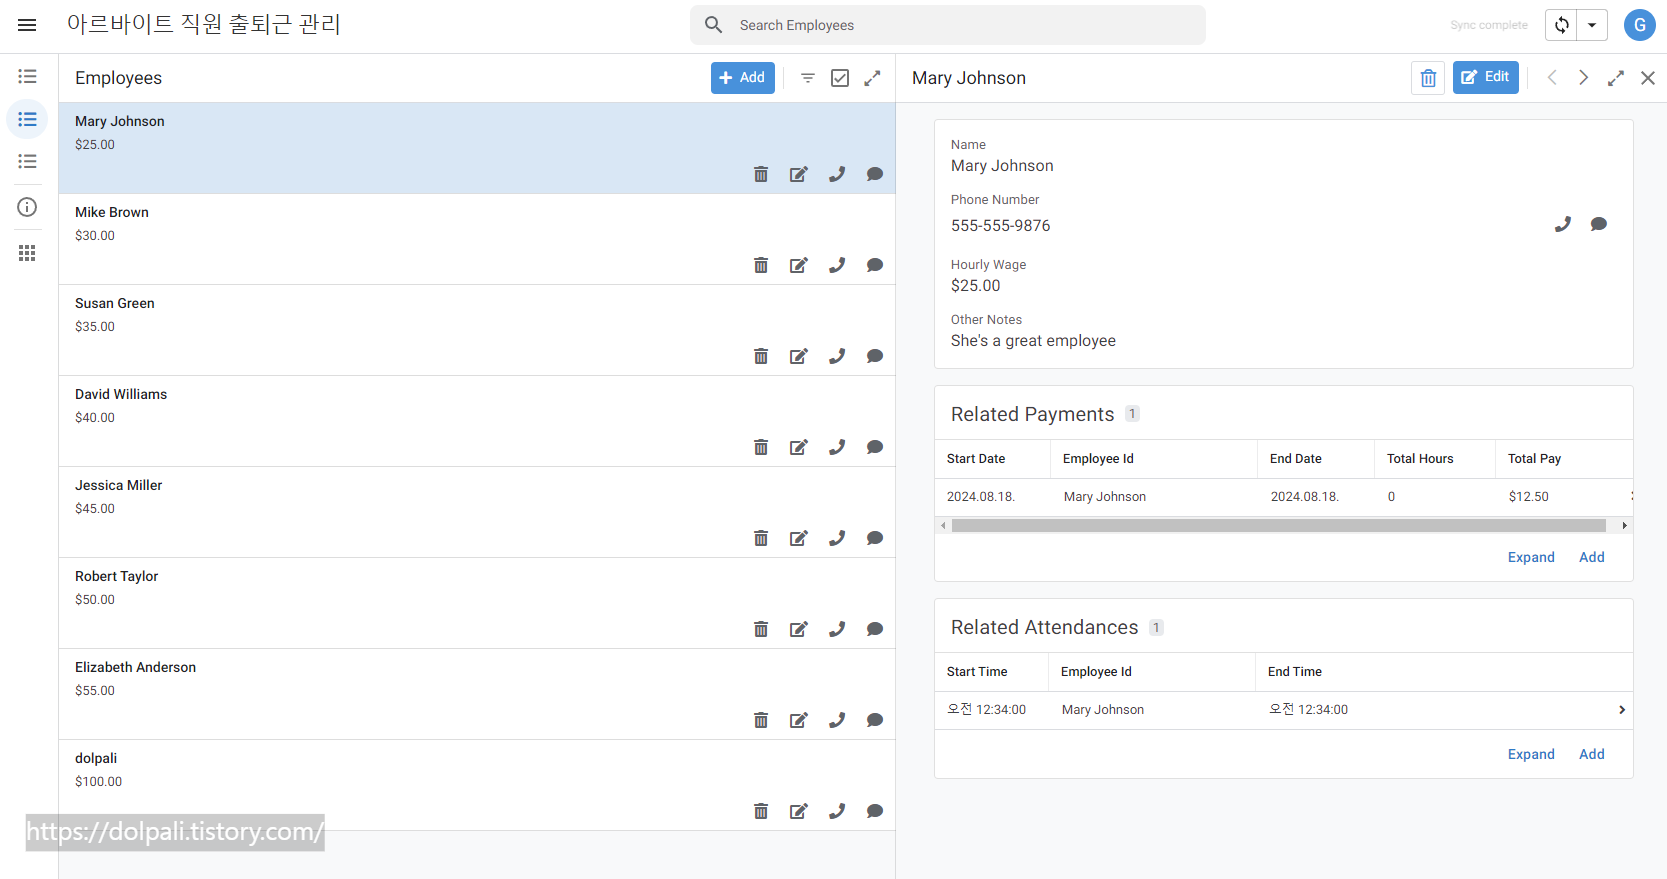Click the payments table horizontal scrollbar
The image size is (1667, 879).
point(1278,525)
